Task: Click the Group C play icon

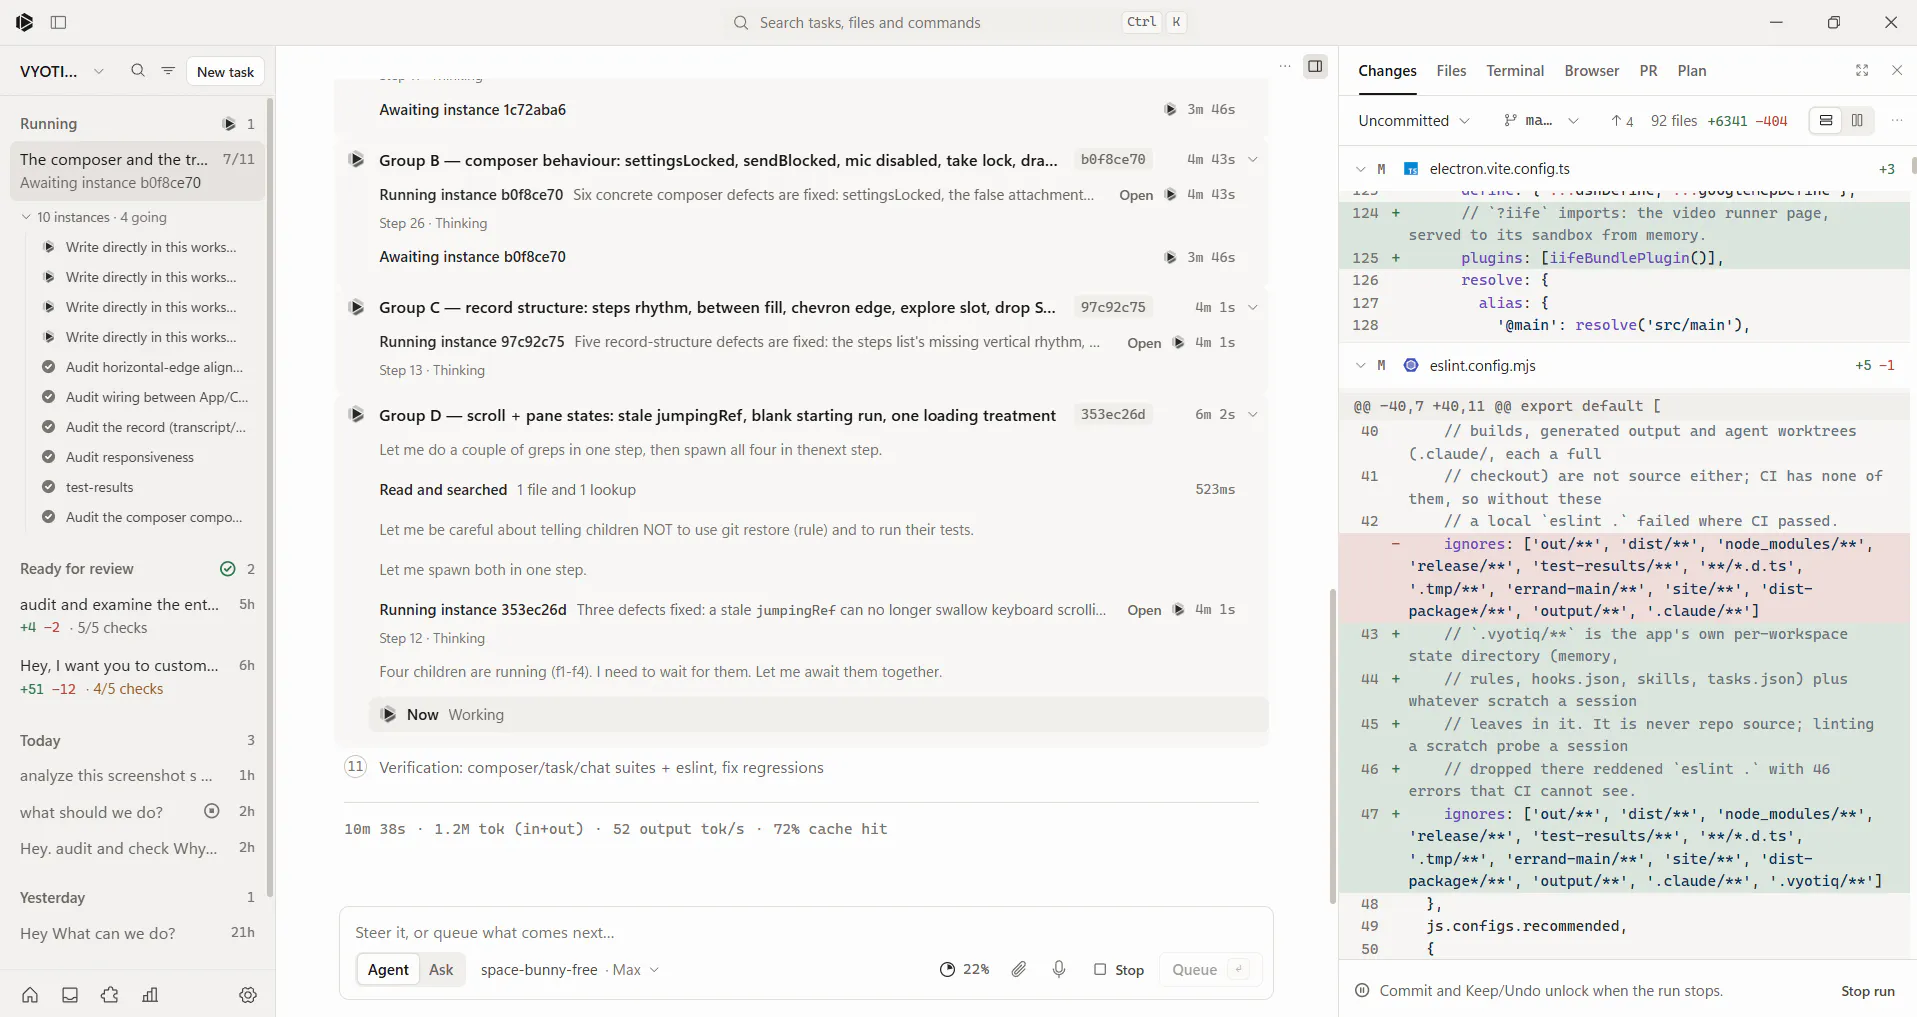Action: [x=356, y=307]
